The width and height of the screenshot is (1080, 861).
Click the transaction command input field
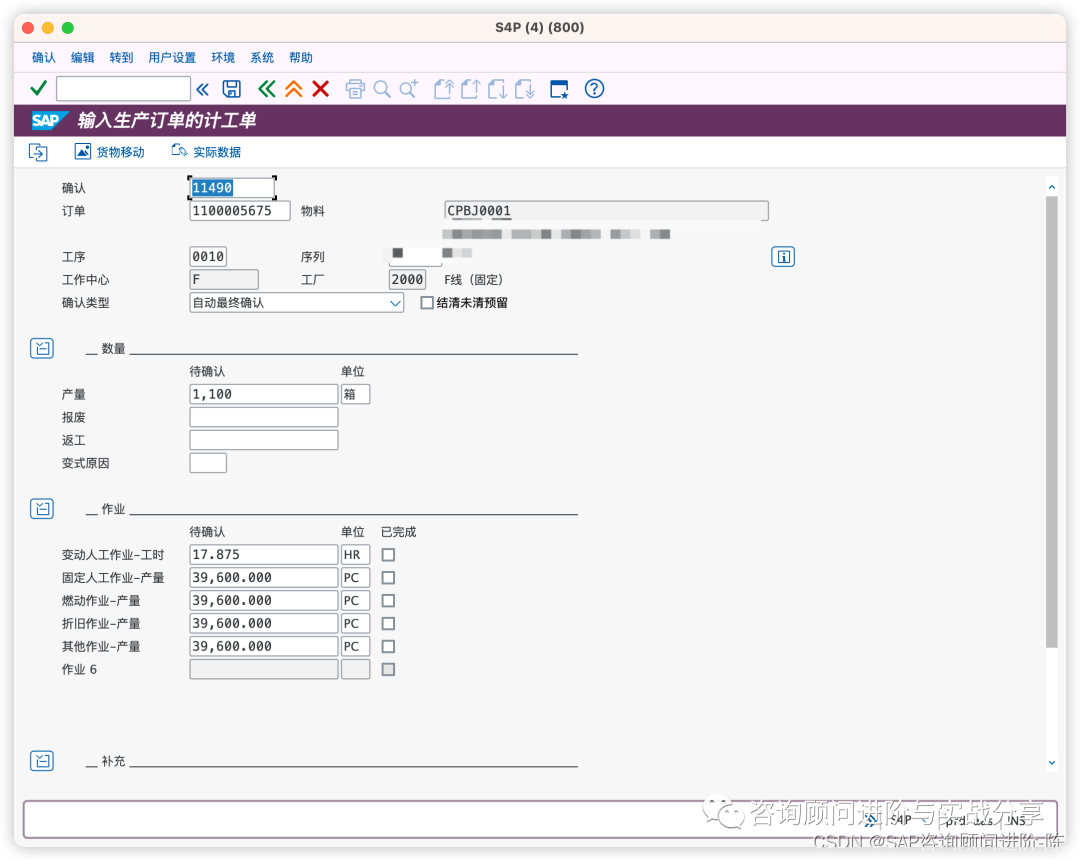point(123,89)
